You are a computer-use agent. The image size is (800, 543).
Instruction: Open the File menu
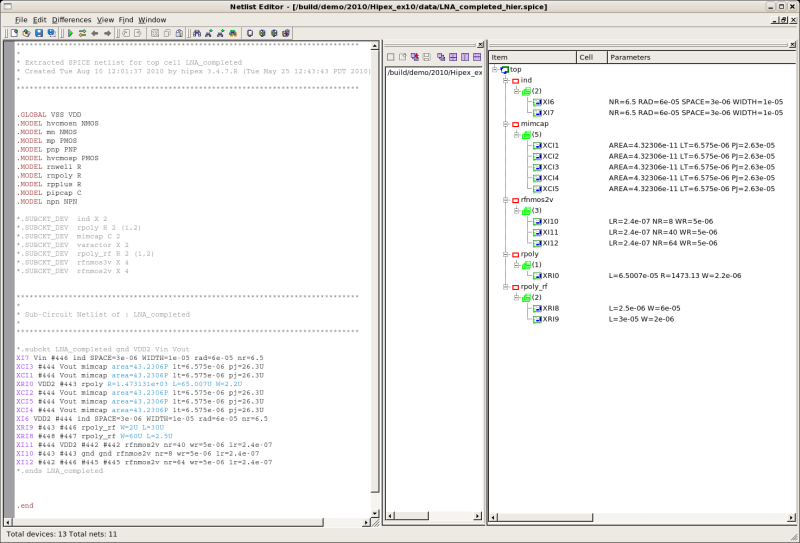[21, 19]
